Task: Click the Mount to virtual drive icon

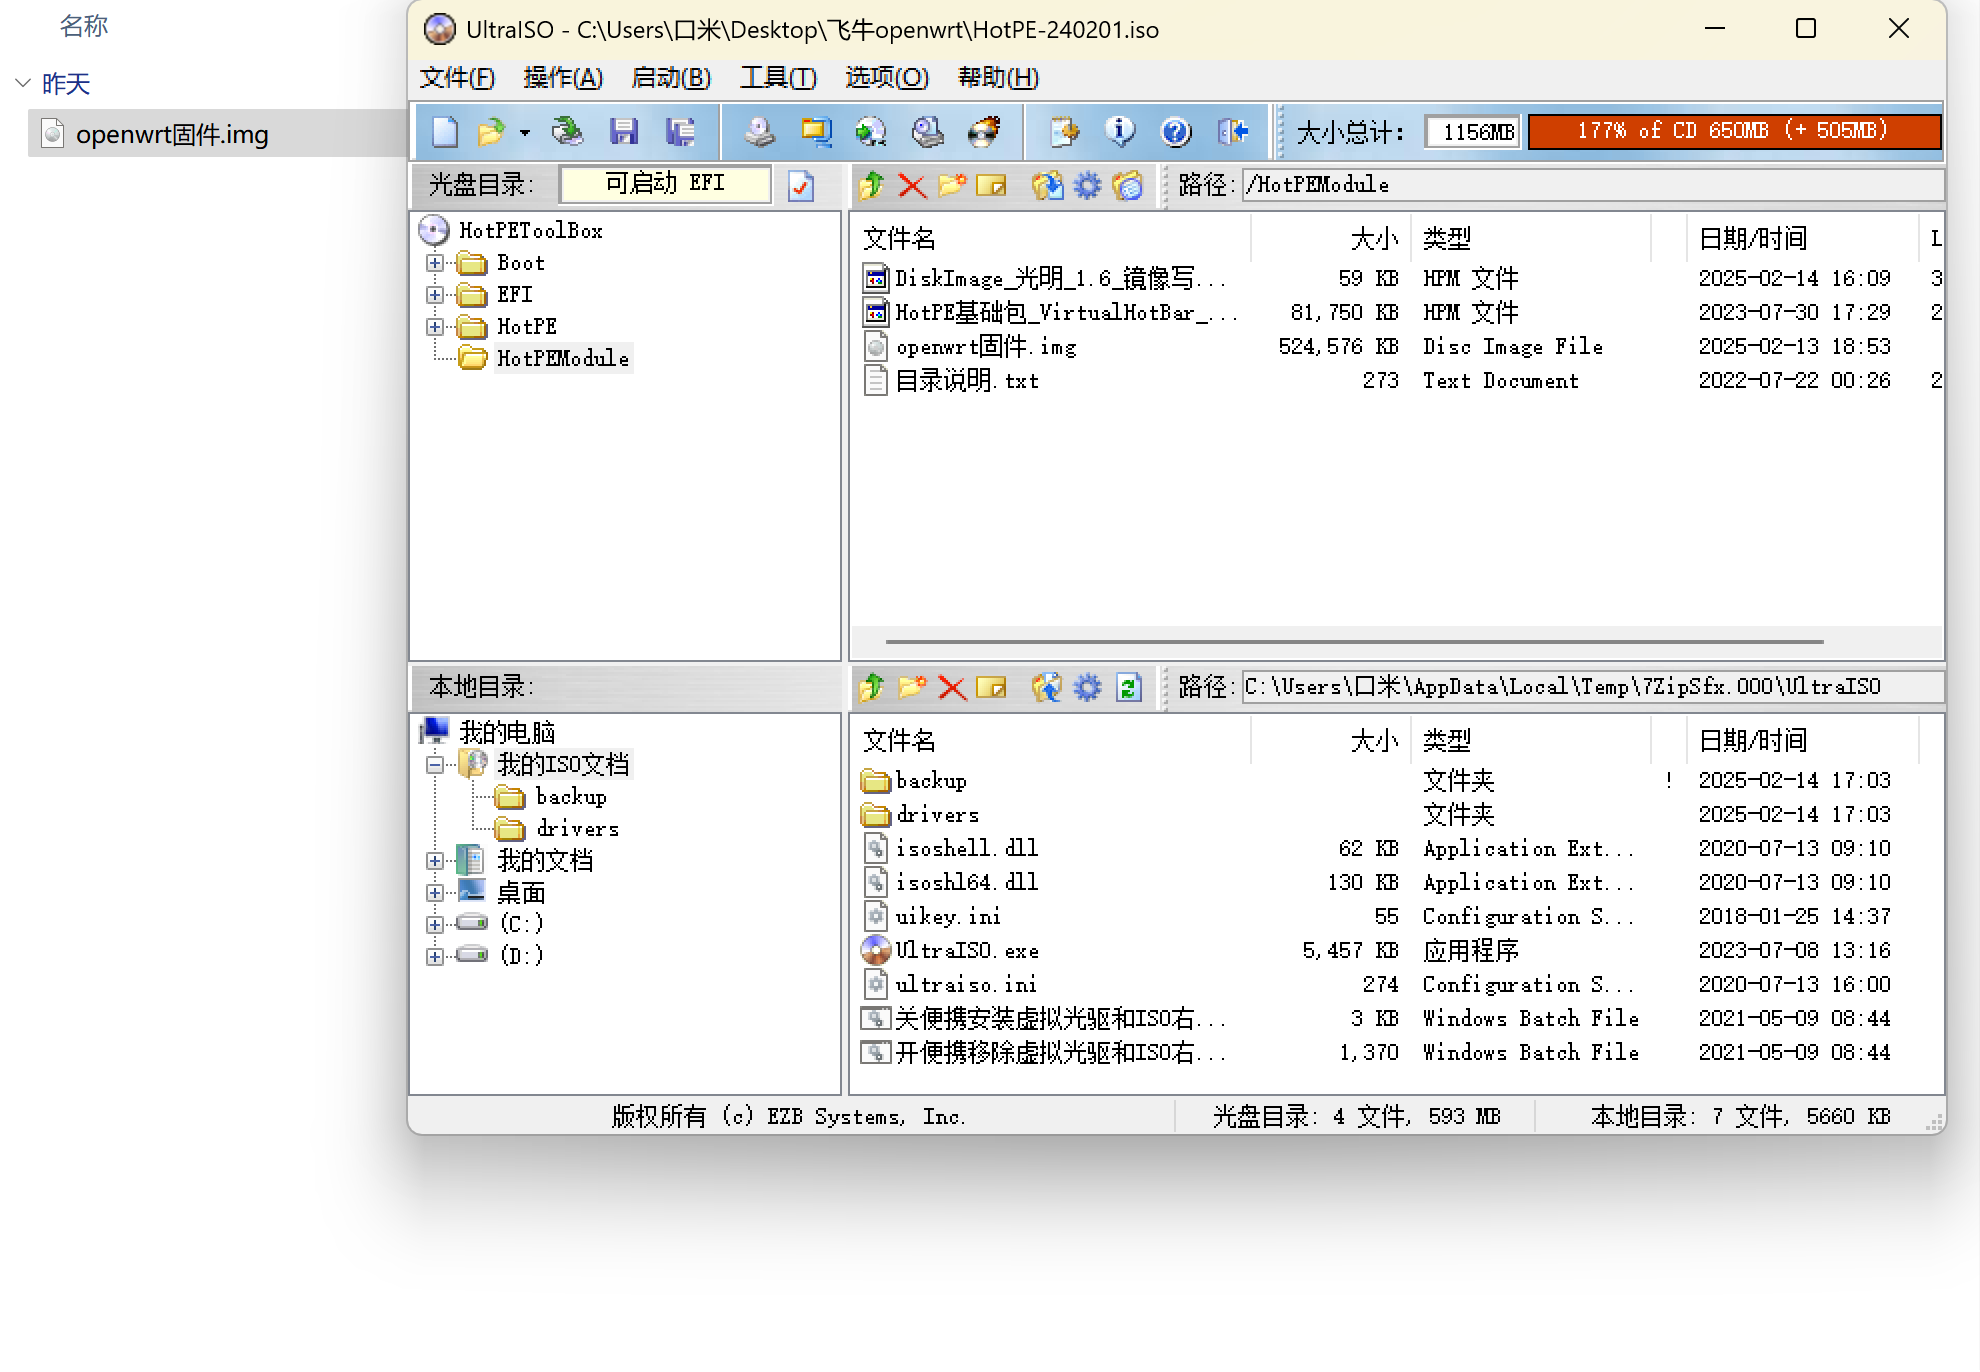Action: click(928, 132)
